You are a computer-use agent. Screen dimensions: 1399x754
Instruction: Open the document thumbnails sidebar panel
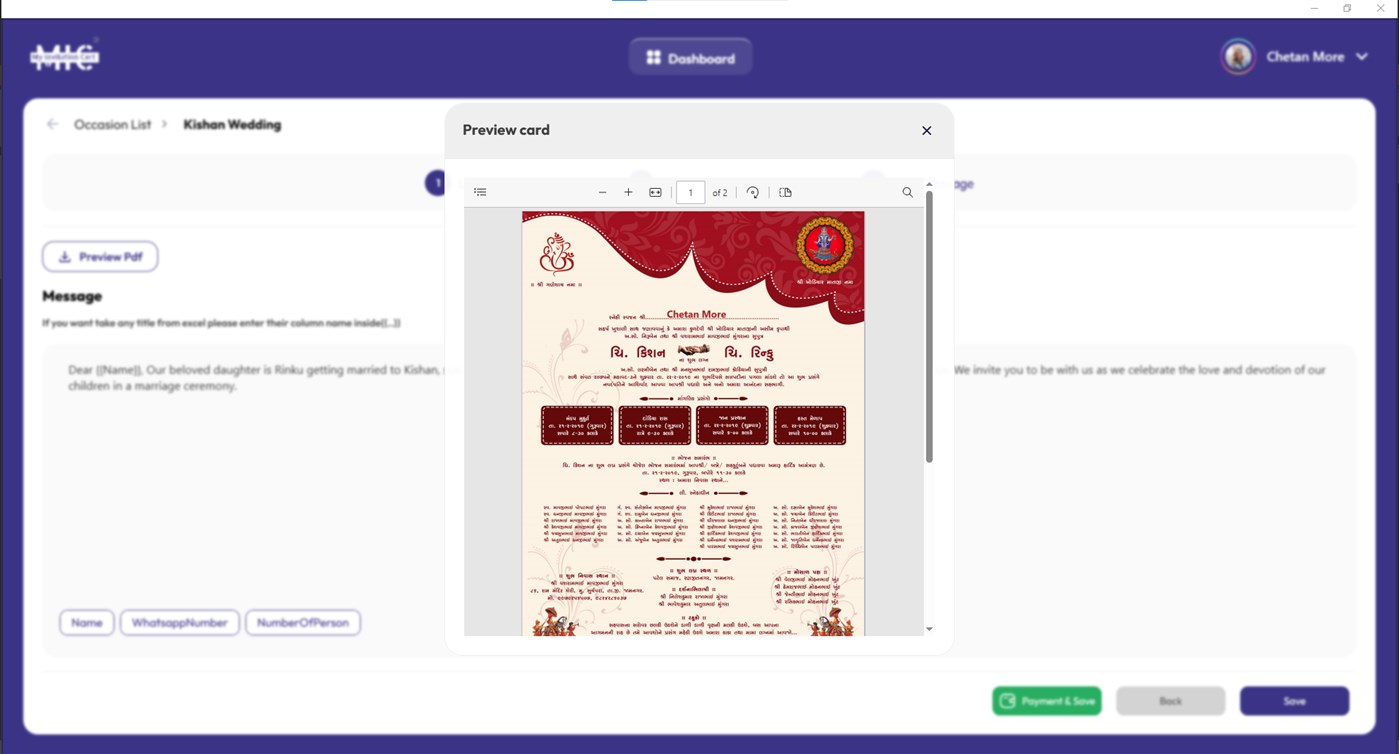[x=480, y=191]
